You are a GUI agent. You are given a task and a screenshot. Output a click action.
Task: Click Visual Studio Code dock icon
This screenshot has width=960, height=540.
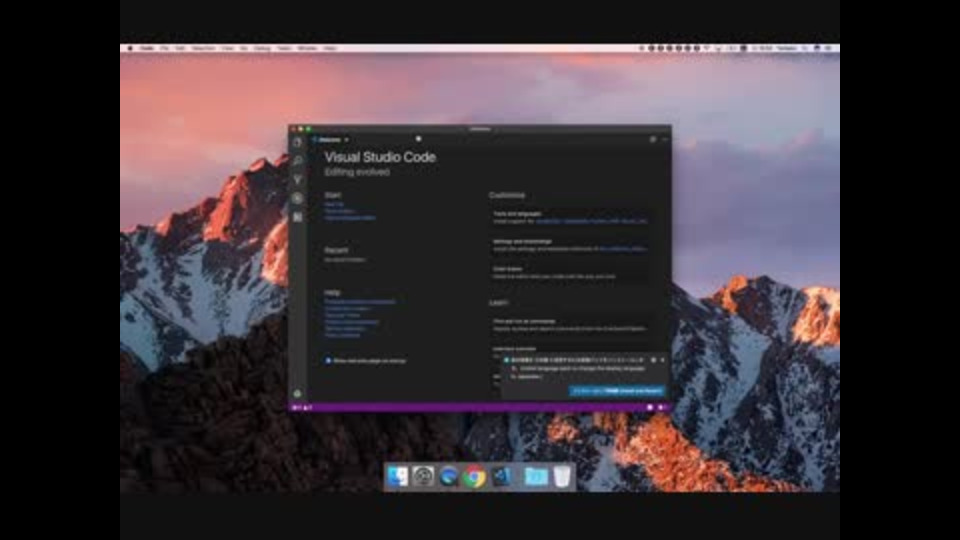[x=501, y=476]
